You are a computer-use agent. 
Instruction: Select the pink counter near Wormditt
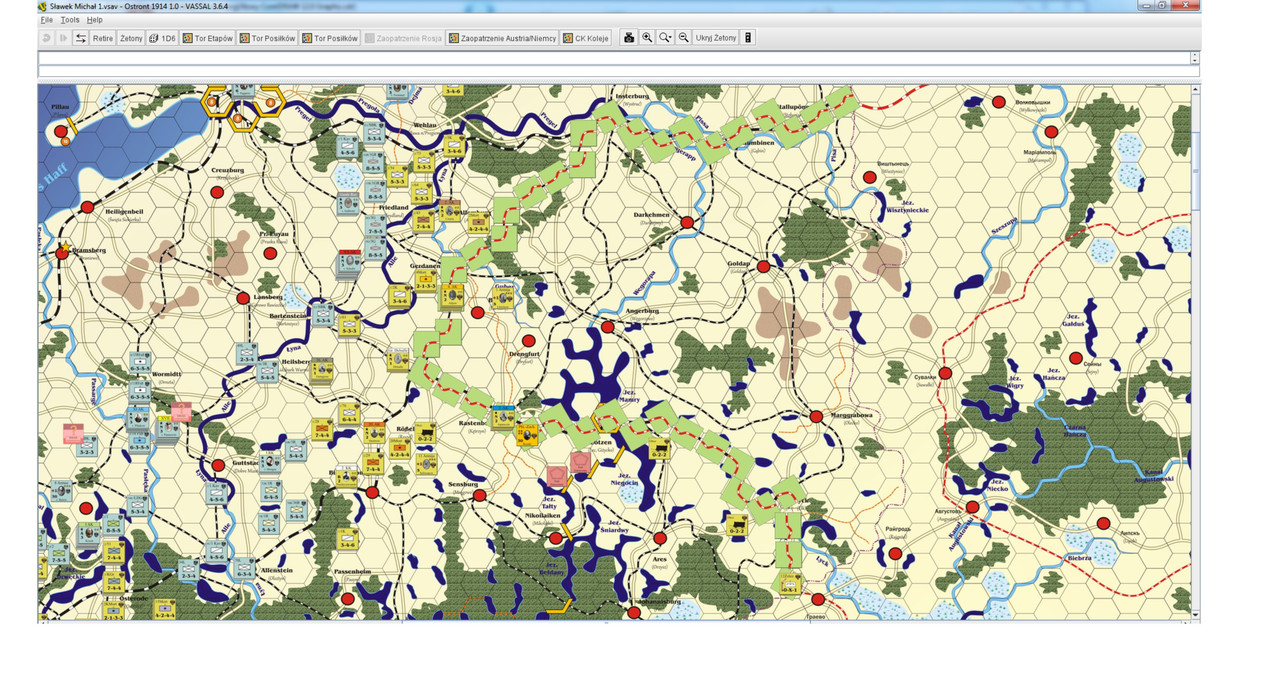point(181,411)
